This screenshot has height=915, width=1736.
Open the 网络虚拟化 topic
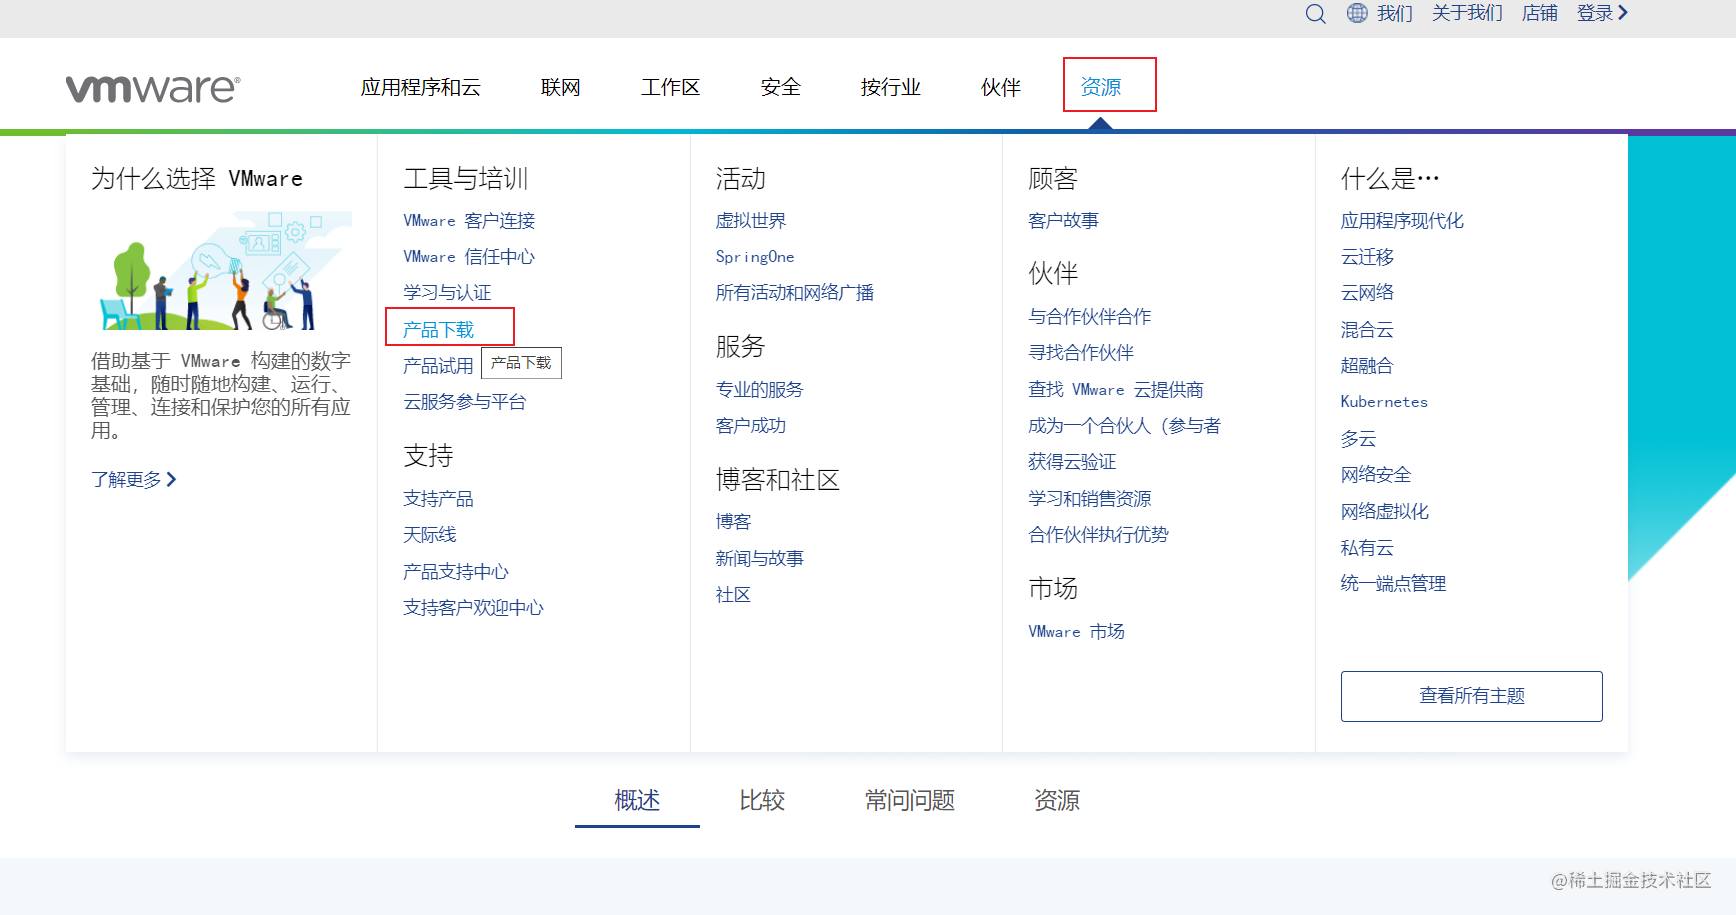click(1385, 512)
